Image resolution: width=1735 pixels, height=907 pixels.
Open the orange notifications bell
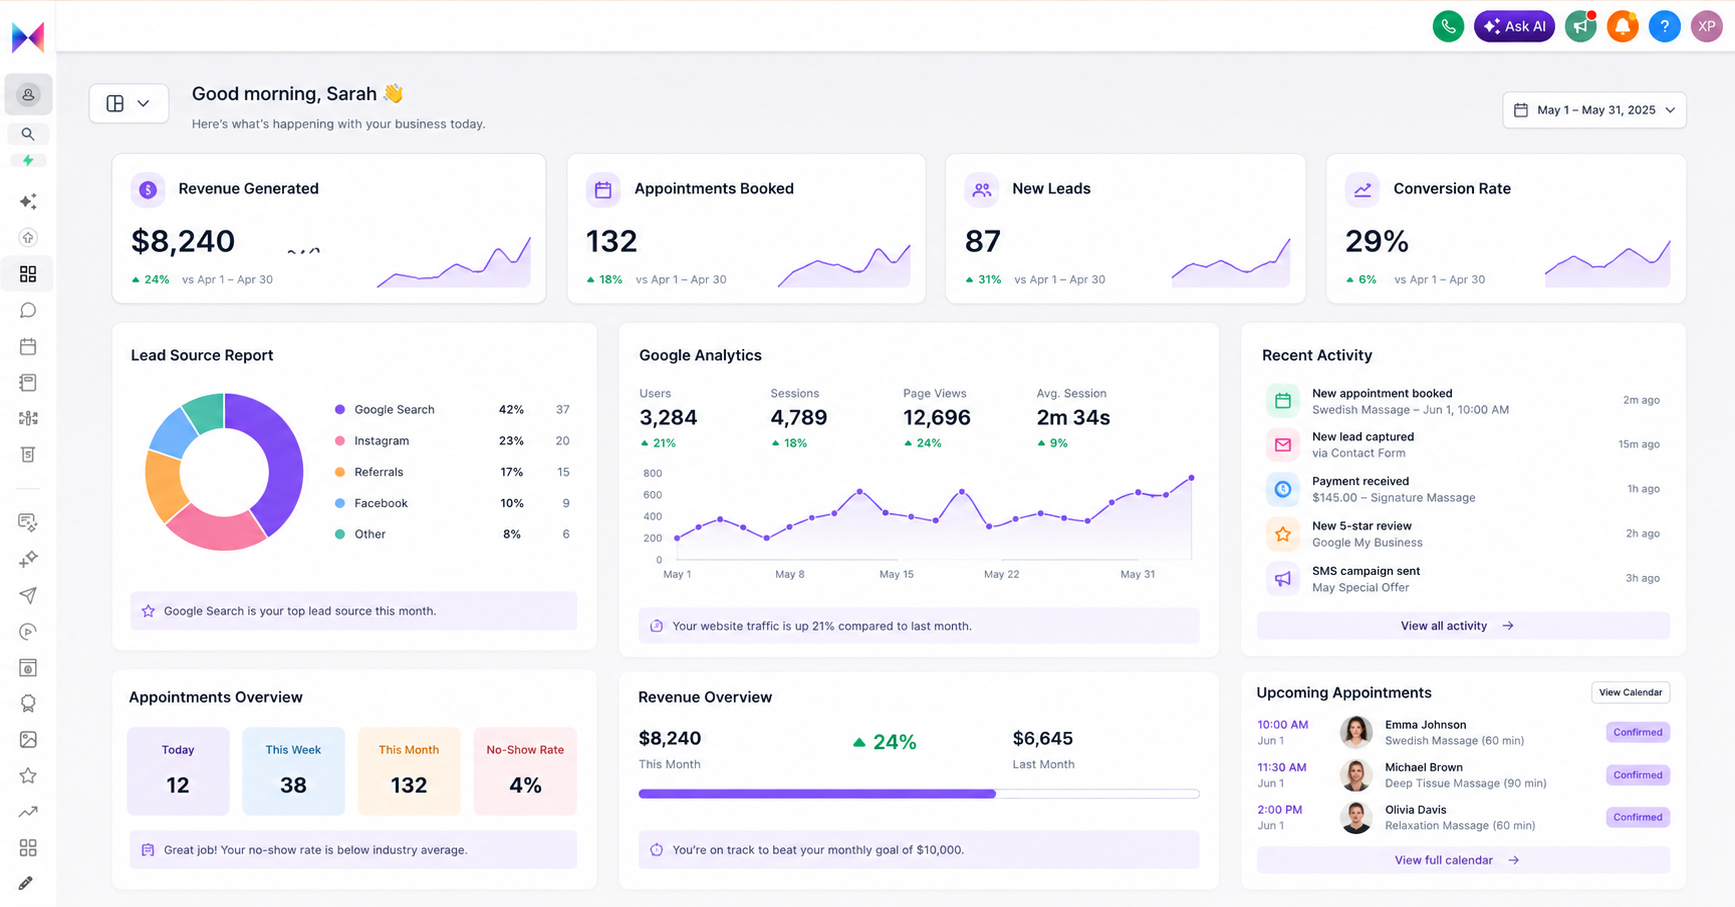pos(1623,26)
